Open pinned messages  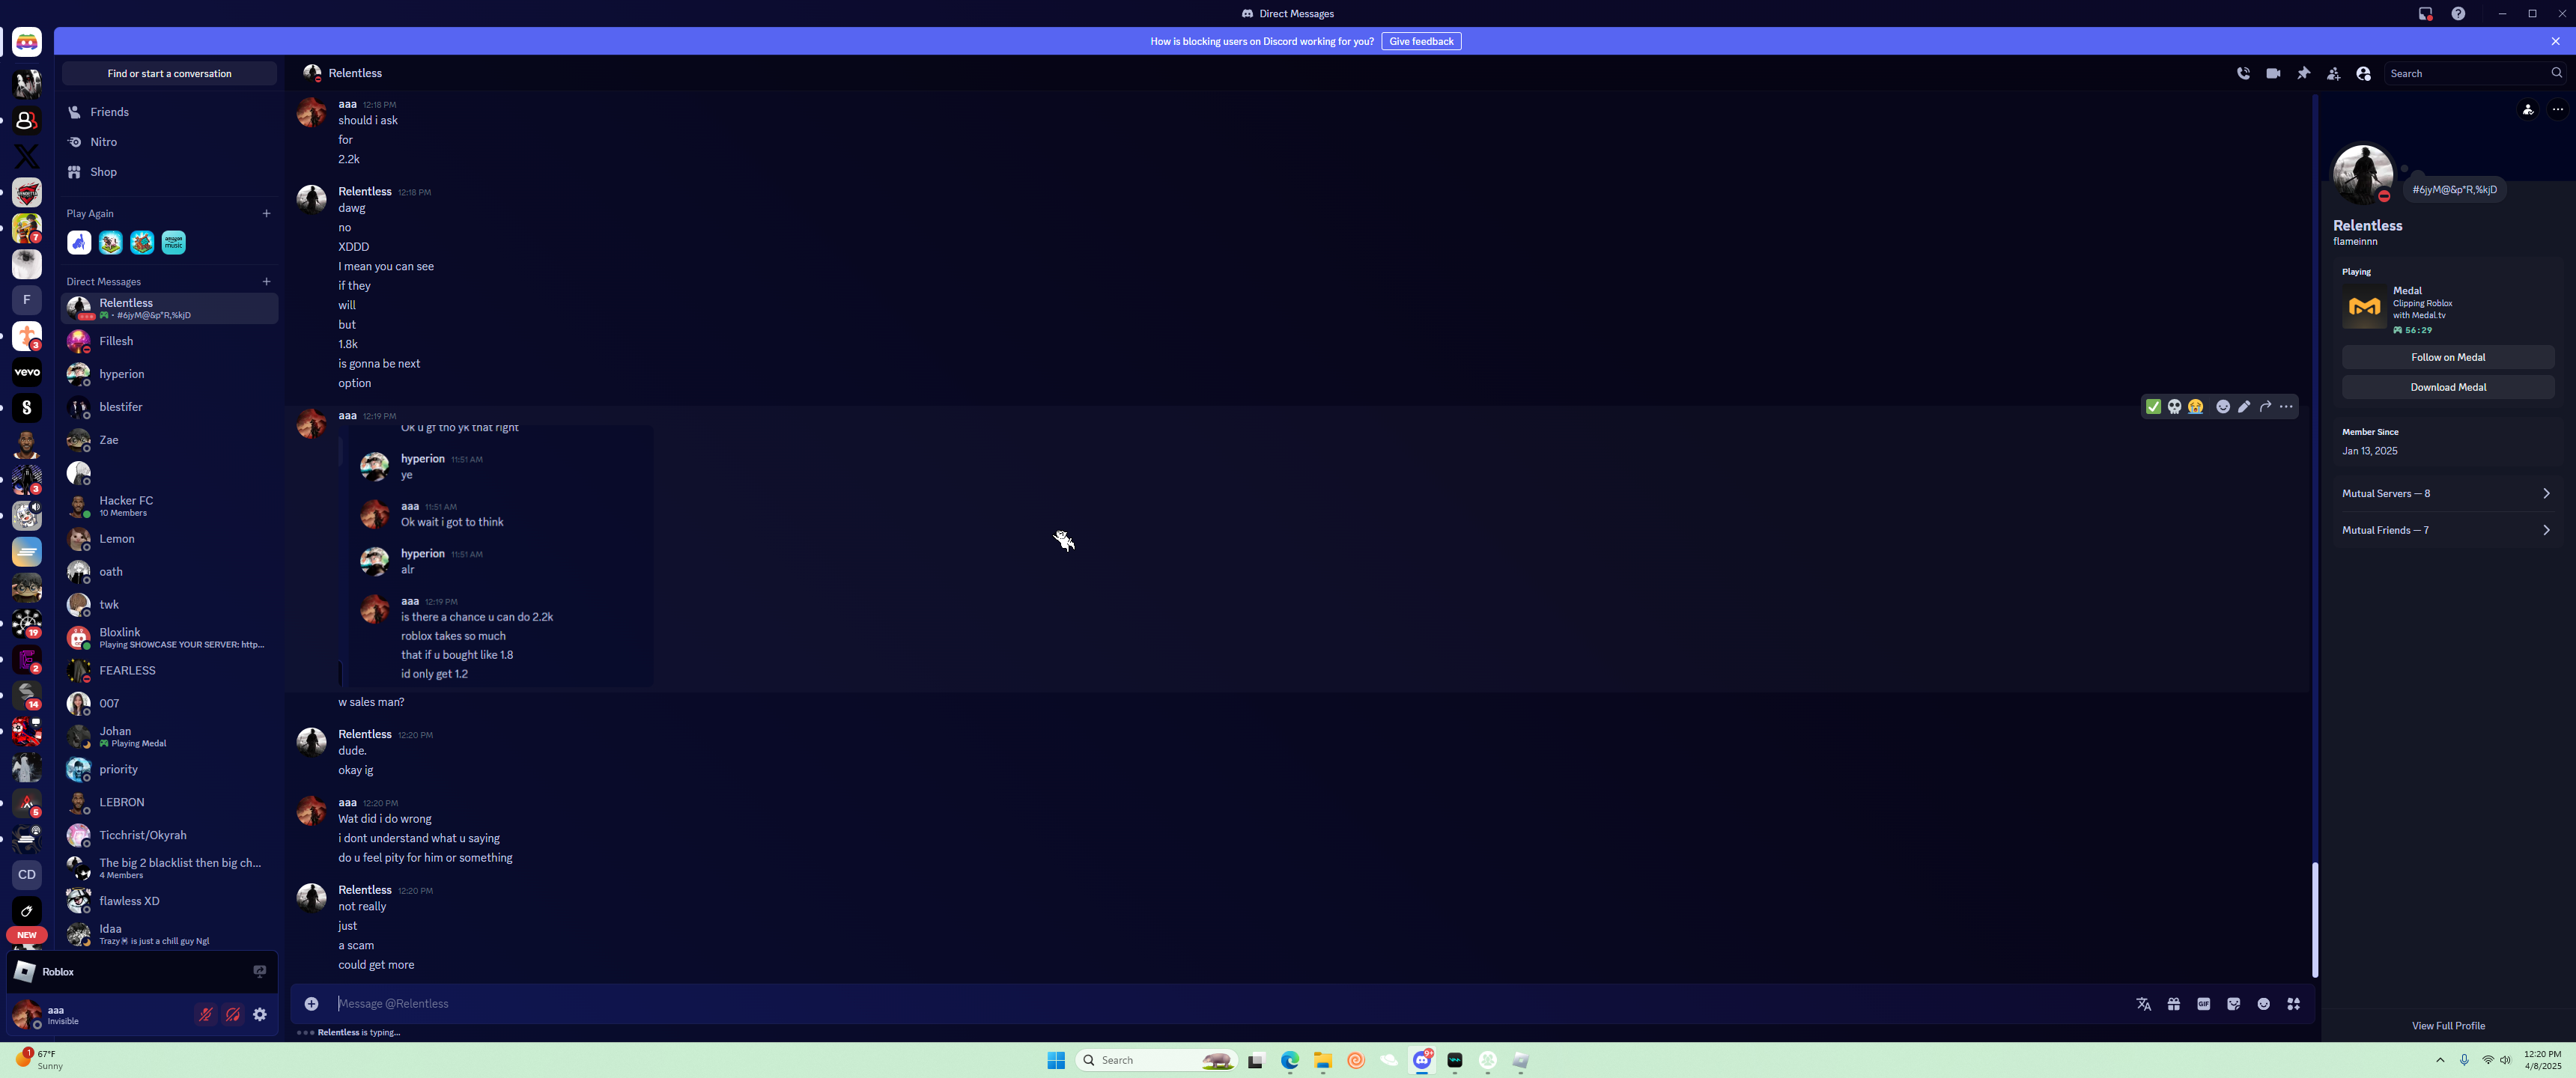coord(2303,73)
